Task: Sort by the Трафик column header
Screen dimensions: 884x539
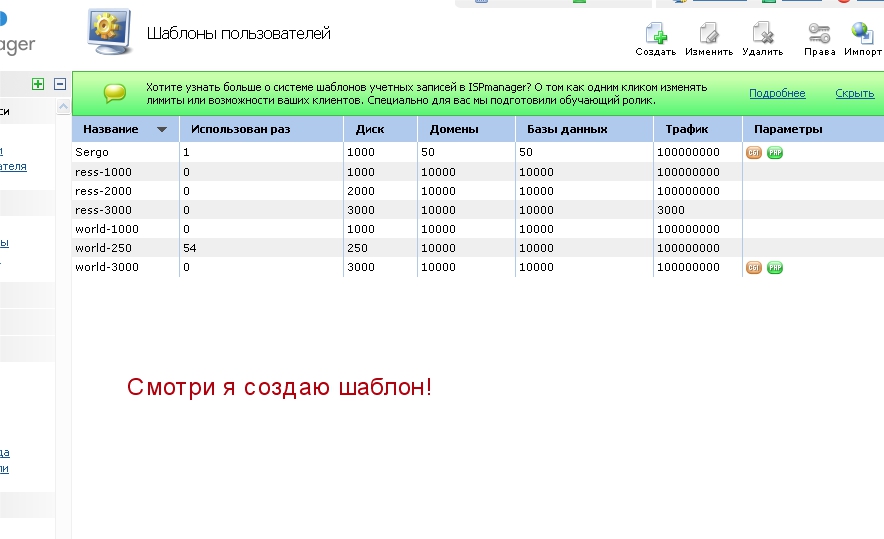Action: (687, 130)
